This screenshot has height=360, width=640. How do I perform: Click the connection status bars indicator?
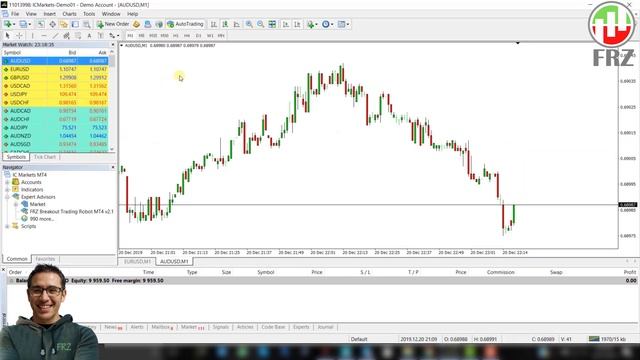(x=594, y=339)
